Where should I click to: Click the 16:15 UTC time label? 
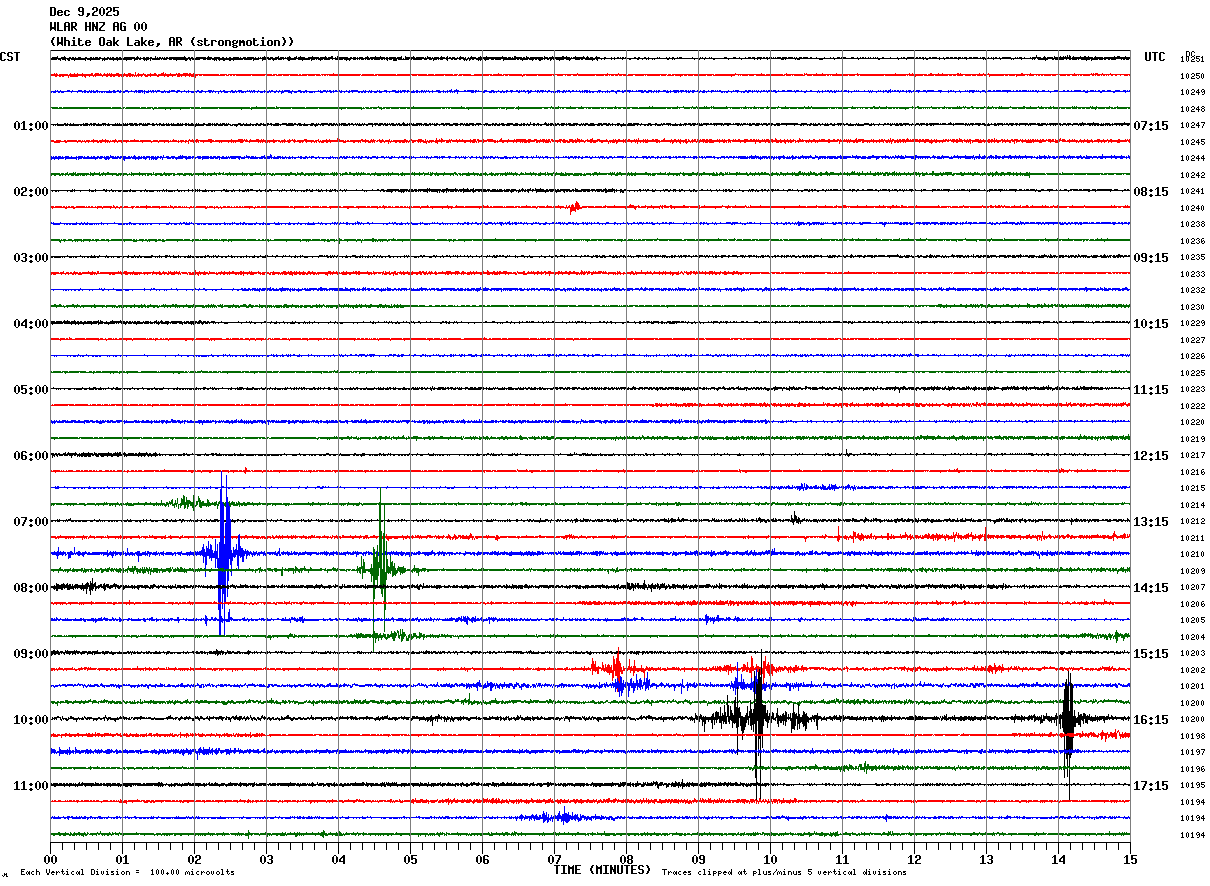1151,720
